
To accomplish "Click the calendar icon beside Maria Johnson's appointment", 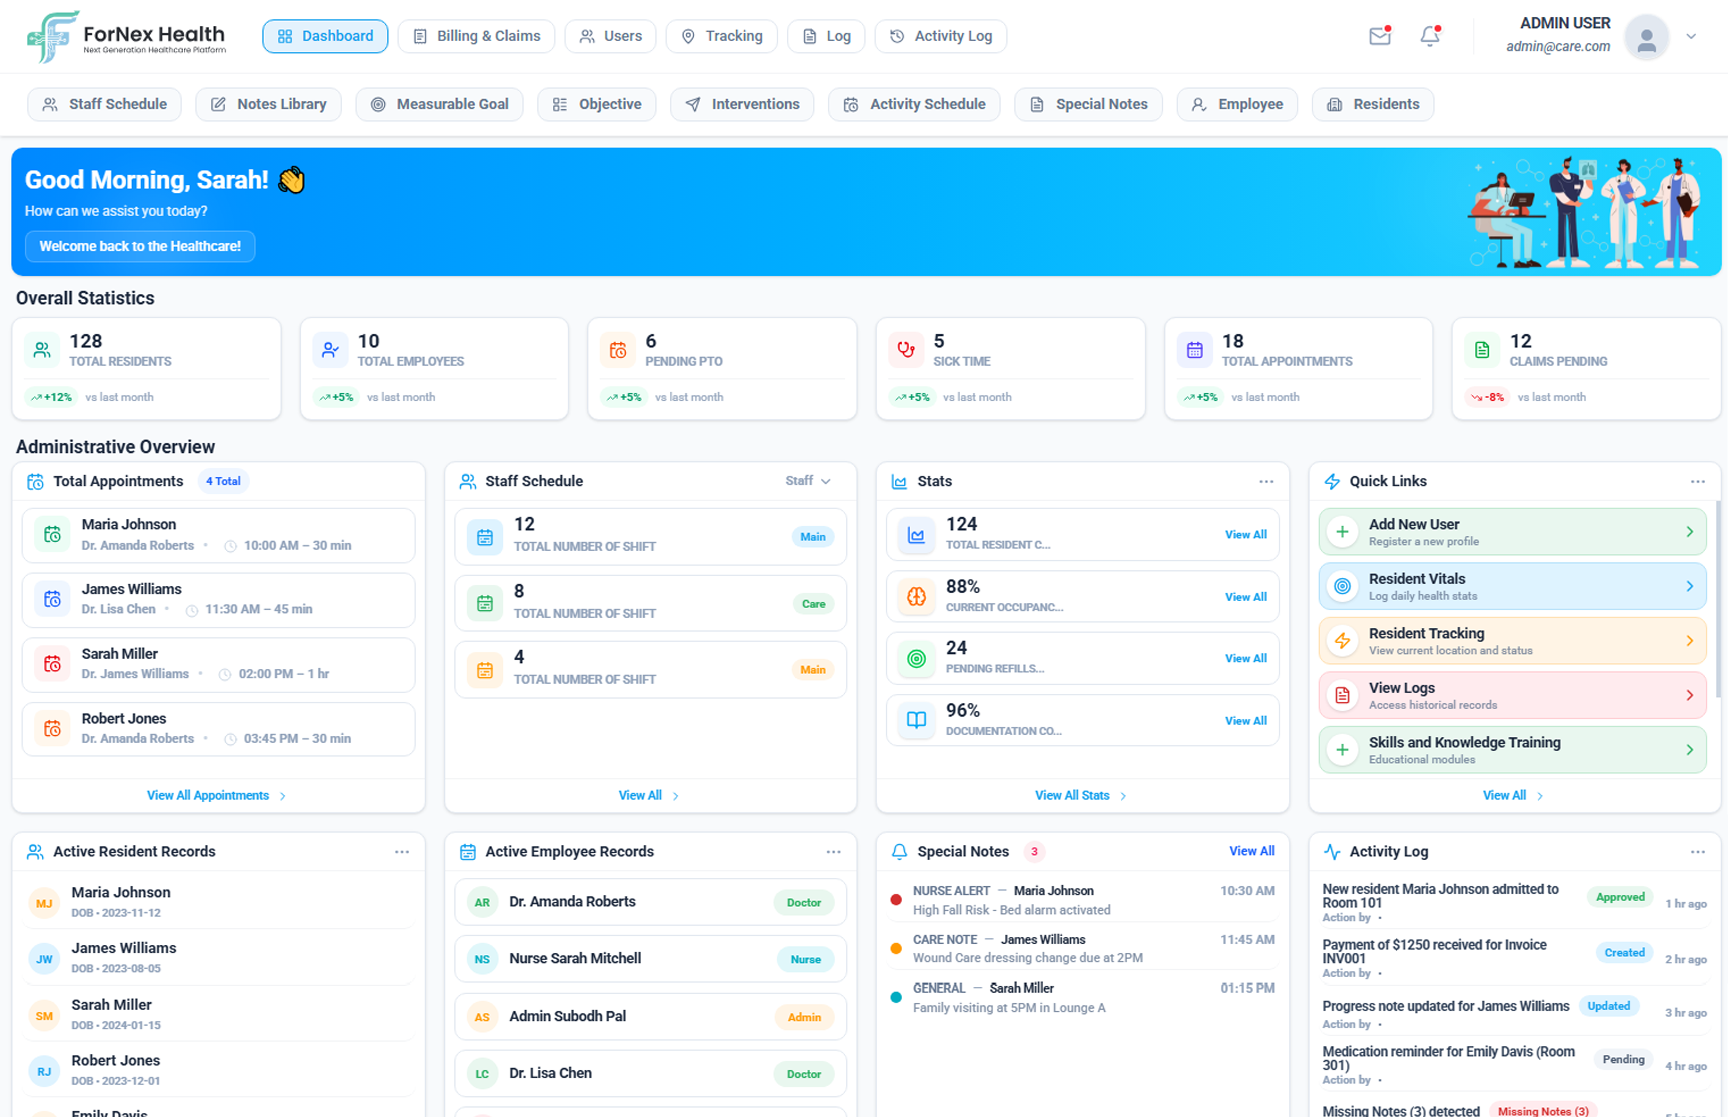I will pos(51,535).
